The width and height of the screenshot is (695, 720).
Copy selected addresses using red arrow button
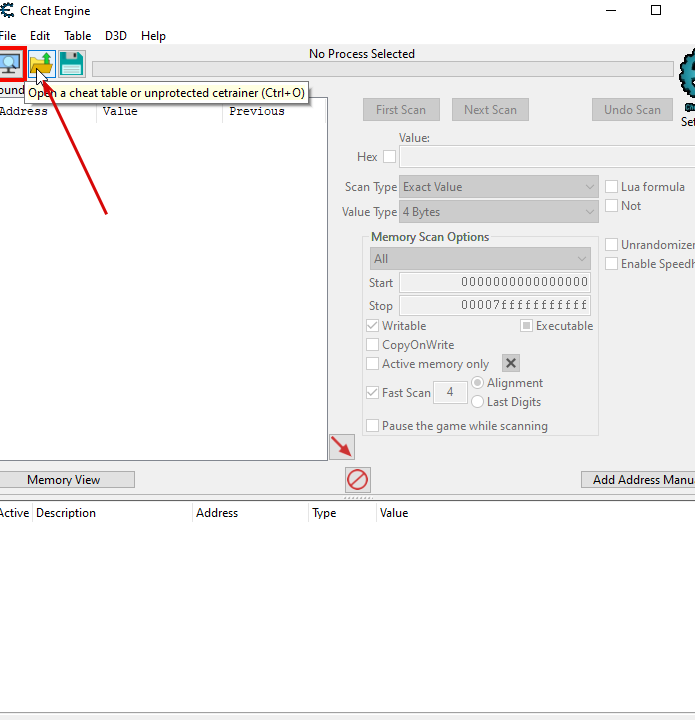tap(342, 447)
